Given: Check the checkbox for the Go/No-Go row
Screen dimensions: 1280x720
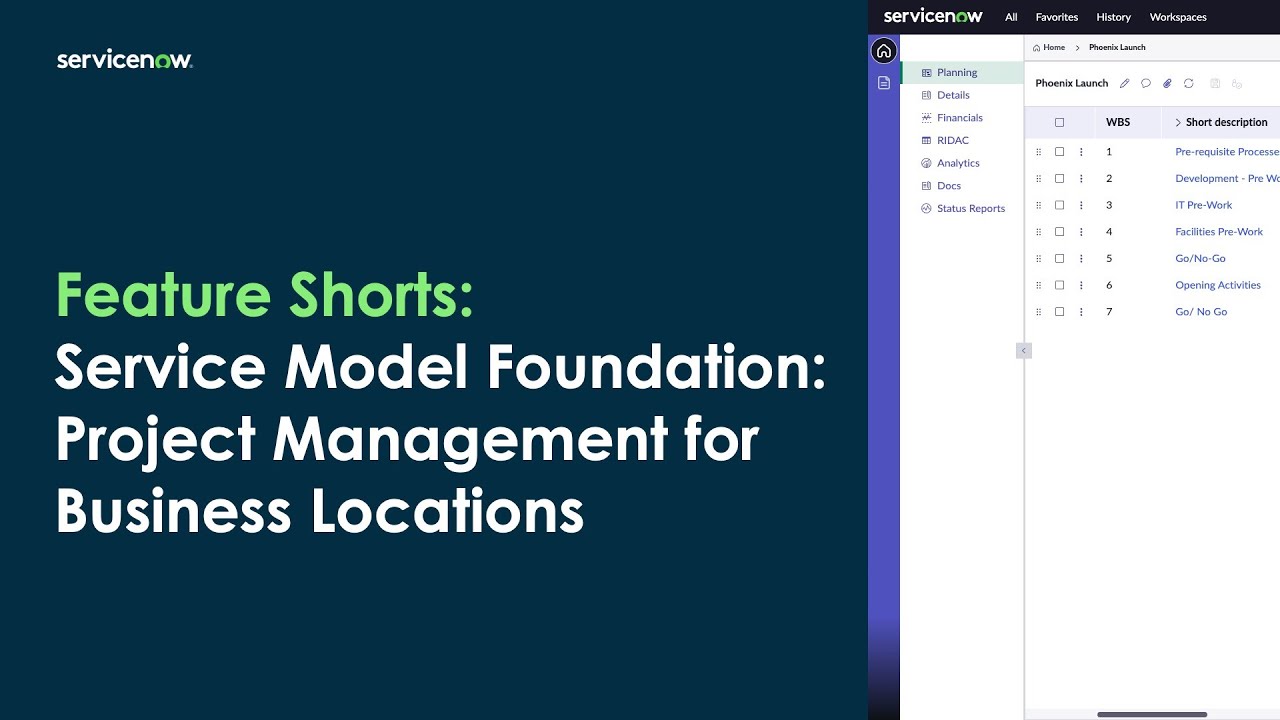Looking at the screenshot, I should pos(1060,258).
